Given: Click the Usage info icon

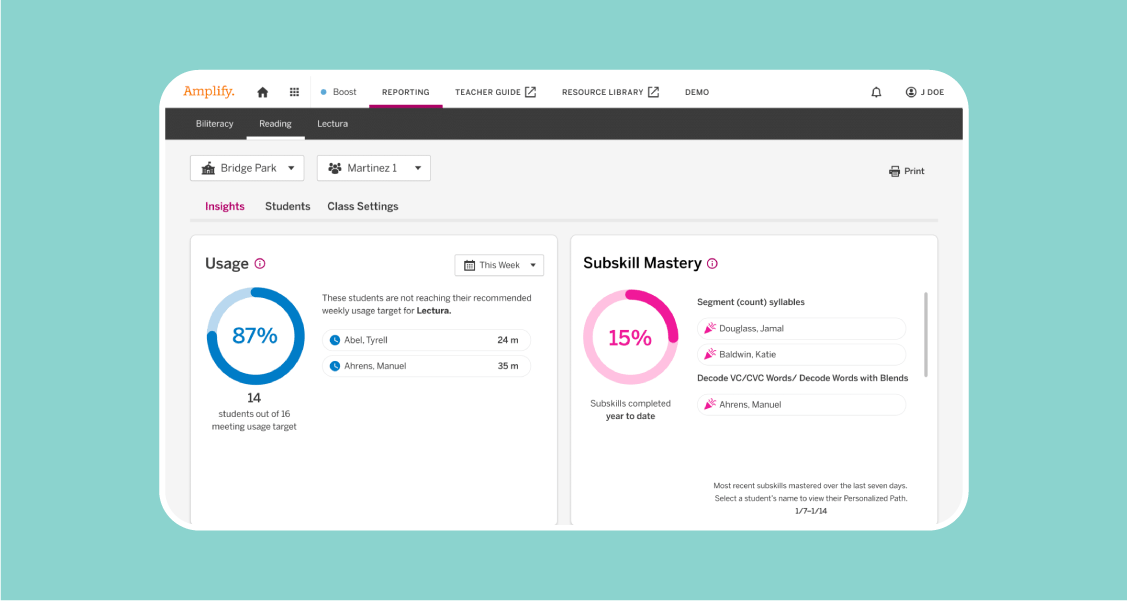Looking at the screenshot, I should coord(260,264).
